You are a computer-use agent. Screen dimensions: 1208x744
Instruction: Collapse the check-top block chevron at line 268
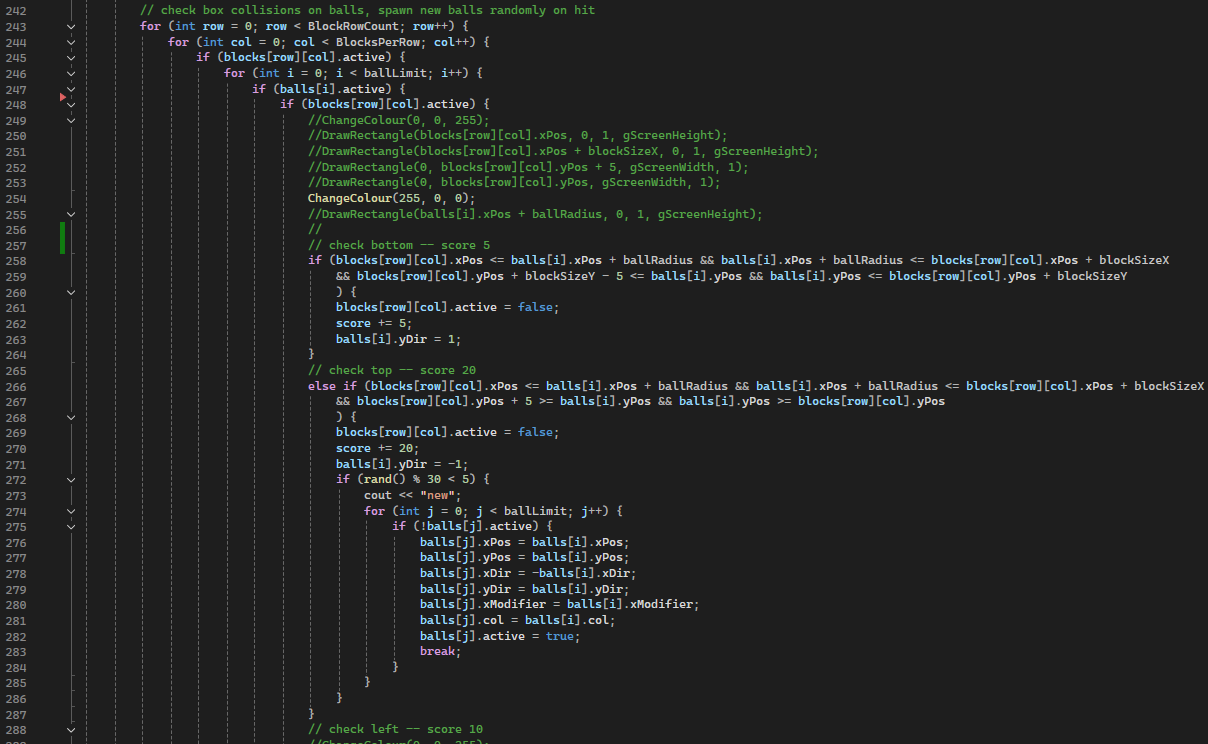coord(71,417)
